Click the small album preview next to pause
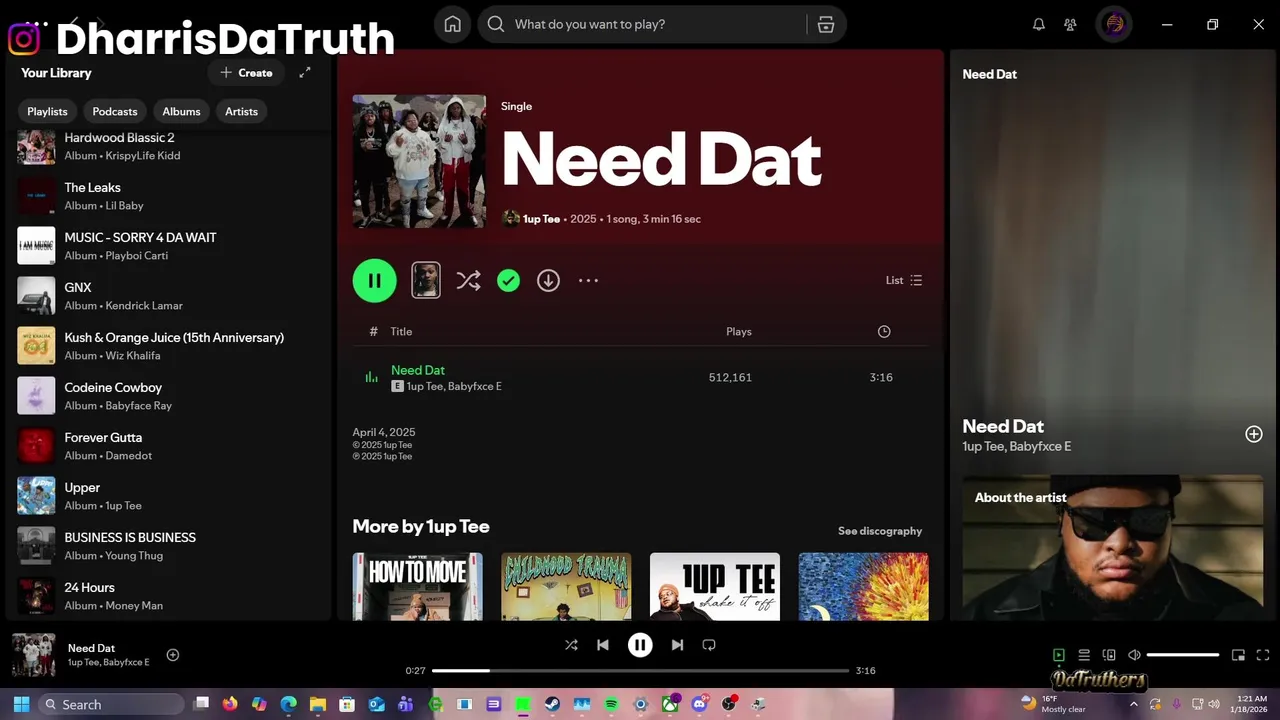Image resolution: width=1280 pixels, height=720 pixels. click(426, 281)
